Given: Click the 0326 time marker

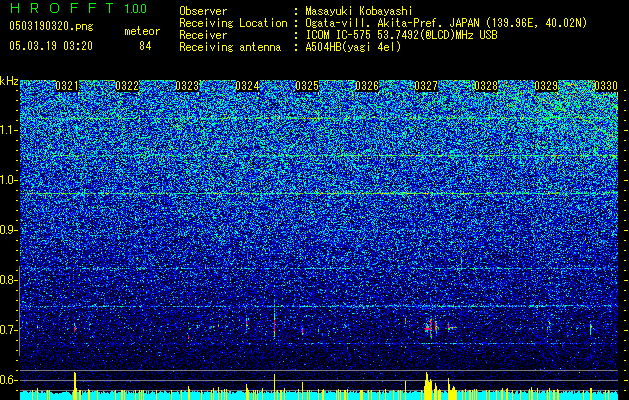Looking at the screenshot, I should (x=367, y=86).
